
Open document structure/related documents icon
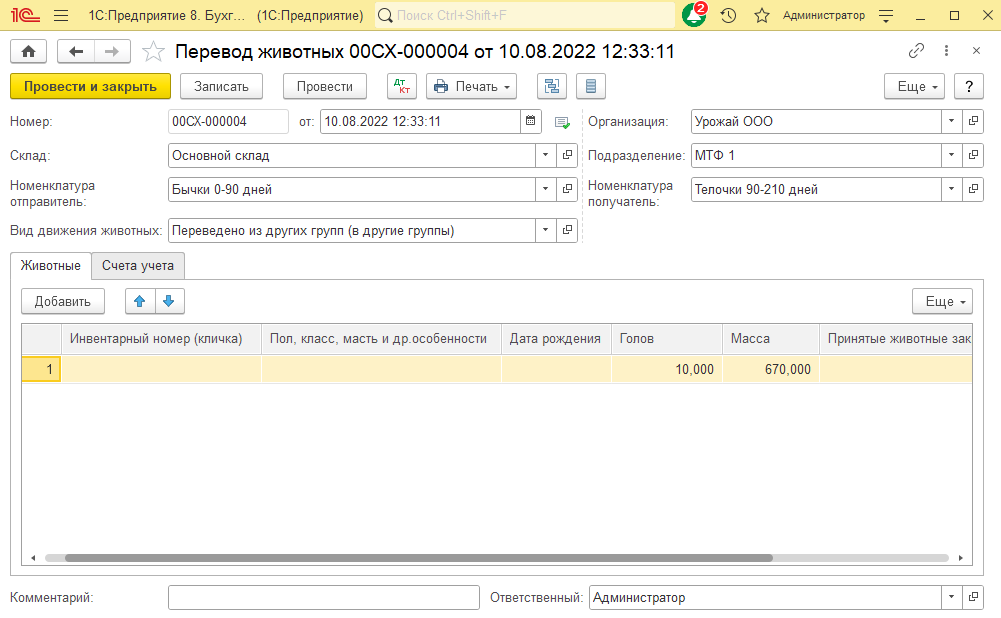552,86
